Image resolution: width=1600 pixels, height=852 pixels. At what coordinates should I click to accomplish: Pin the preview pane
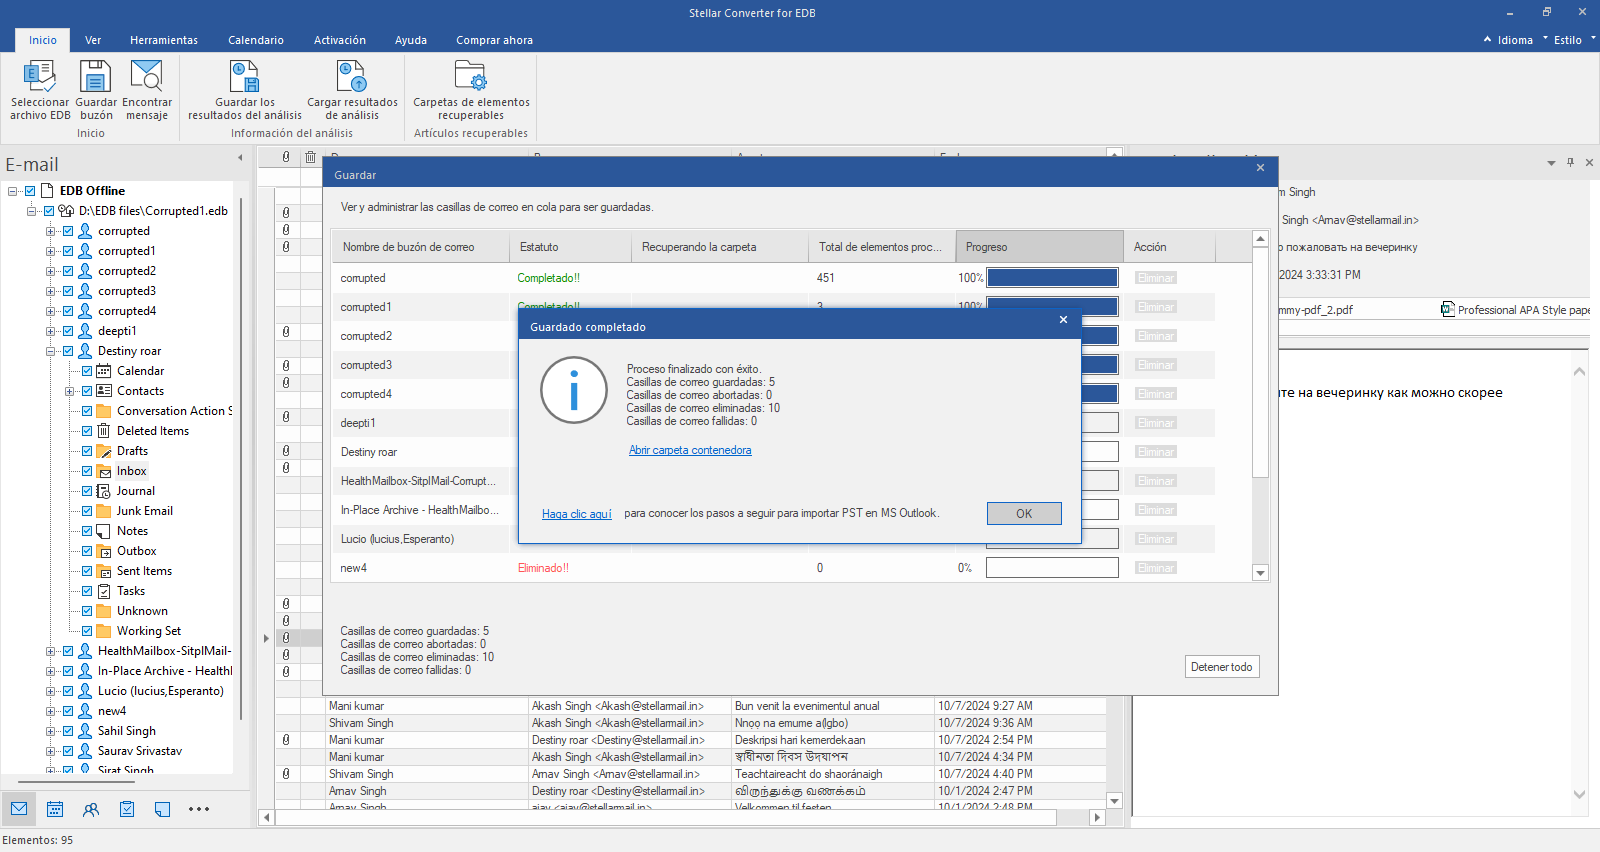[x=1570, y=162]
